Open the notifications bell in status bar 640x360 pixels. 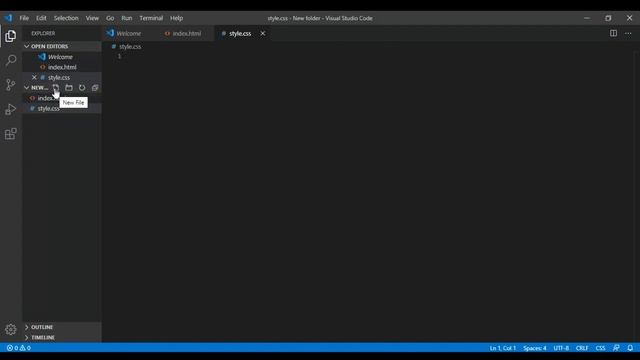pyautogui.click(x=630, y=348)
